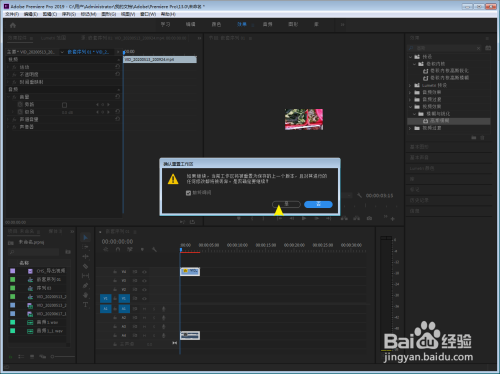Click the timeline Snap magnet icon

pos(118,249)
